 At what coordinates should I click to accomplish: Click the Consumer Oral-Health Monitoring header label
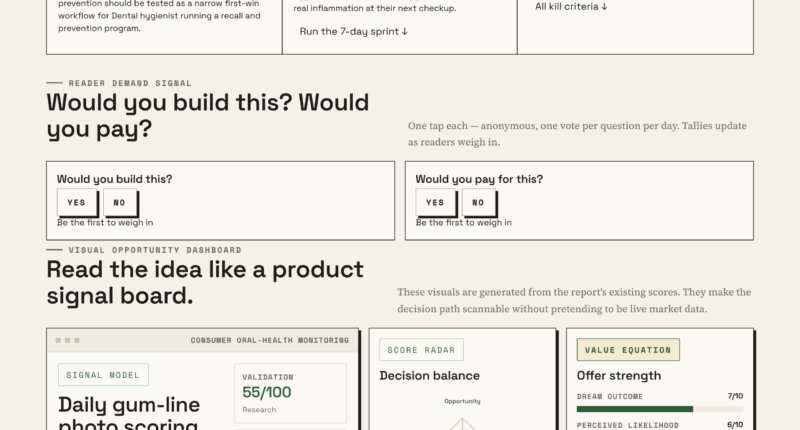click(270, 340)
